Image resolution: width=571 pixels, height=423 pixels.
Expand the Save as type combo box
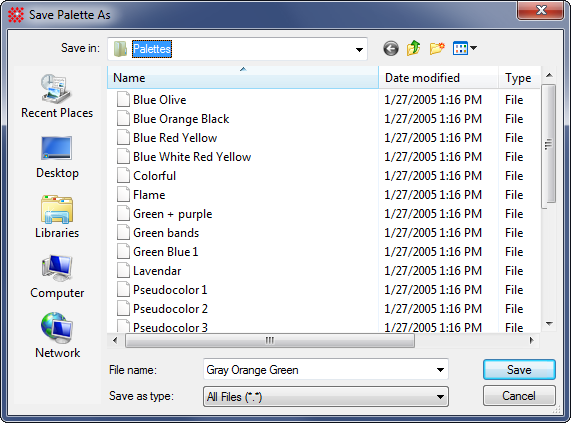coord(326,396)
